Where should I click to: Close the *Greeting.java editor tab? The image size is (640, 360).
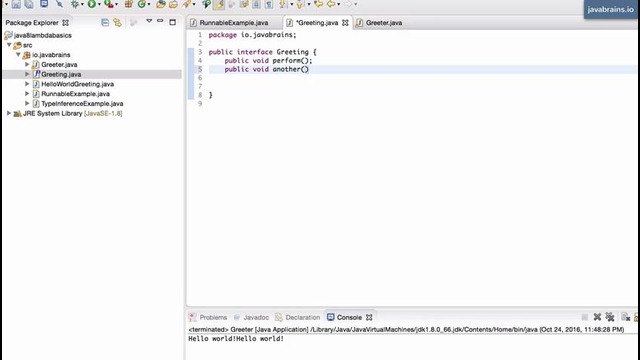tap(345, 23)
